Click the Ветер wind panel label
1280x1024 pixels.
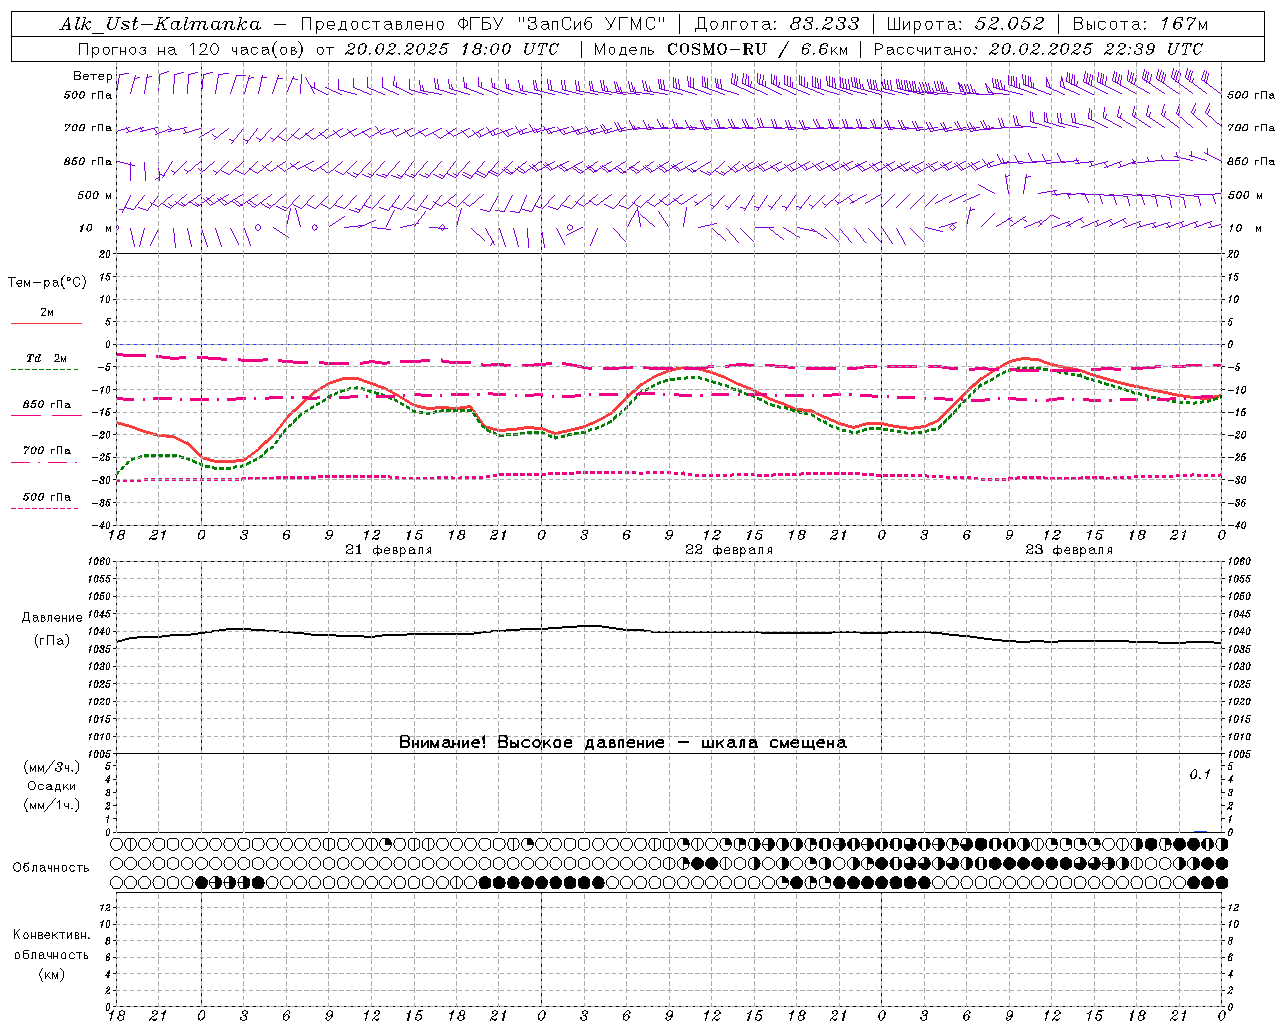point(92,76)
